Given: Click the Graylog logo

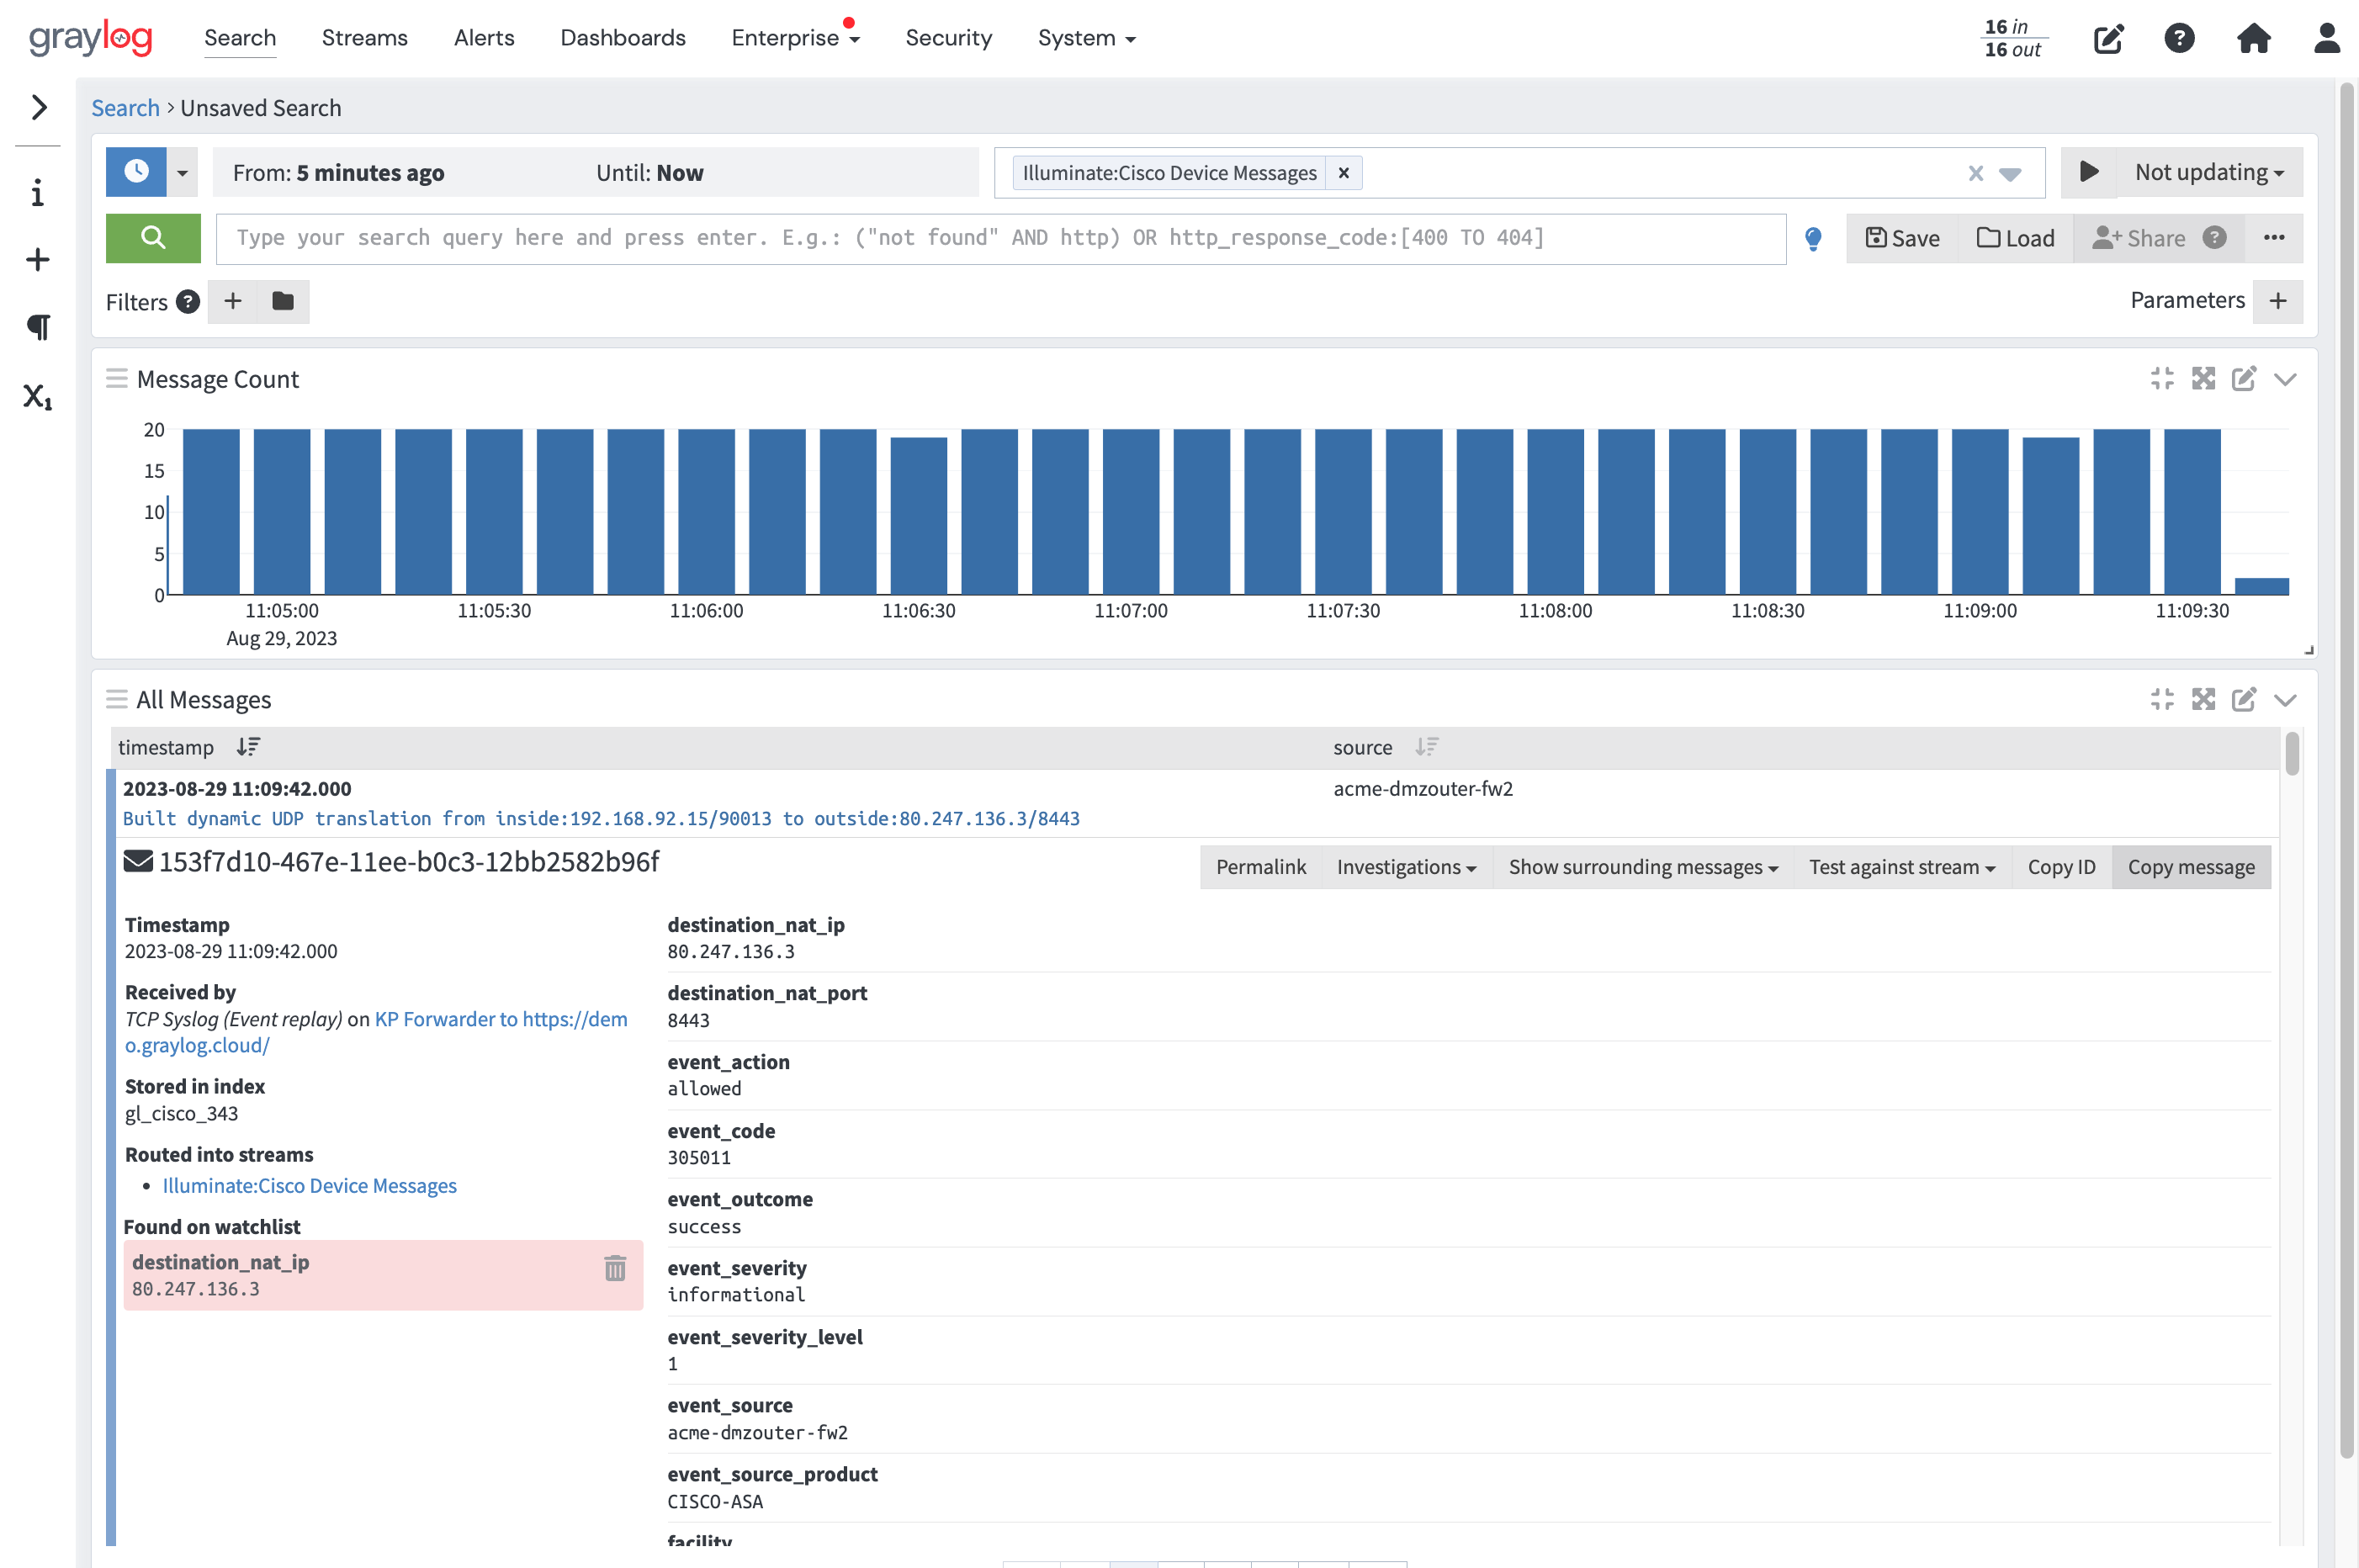Looking at the screenshot, I should [x=90, y=38].
